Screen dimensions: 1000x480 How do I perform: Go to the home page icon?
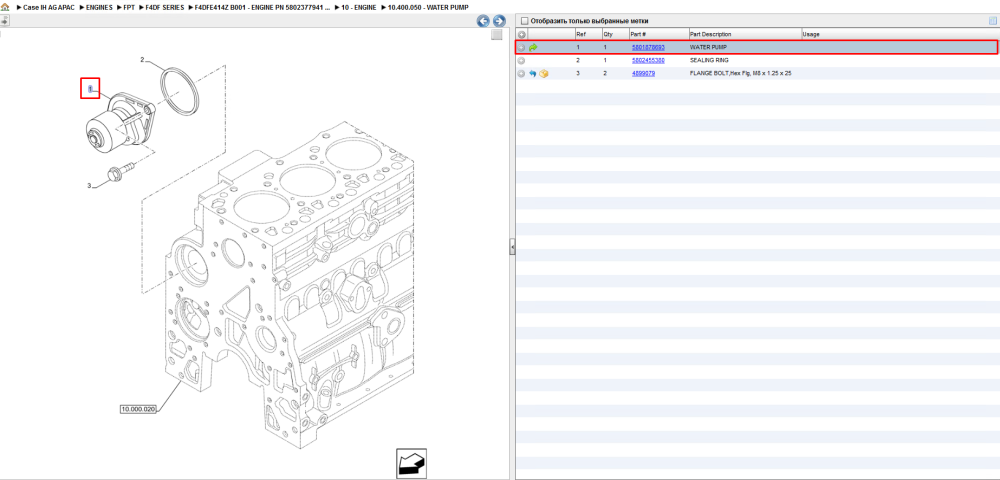click(x=6, y=7)
